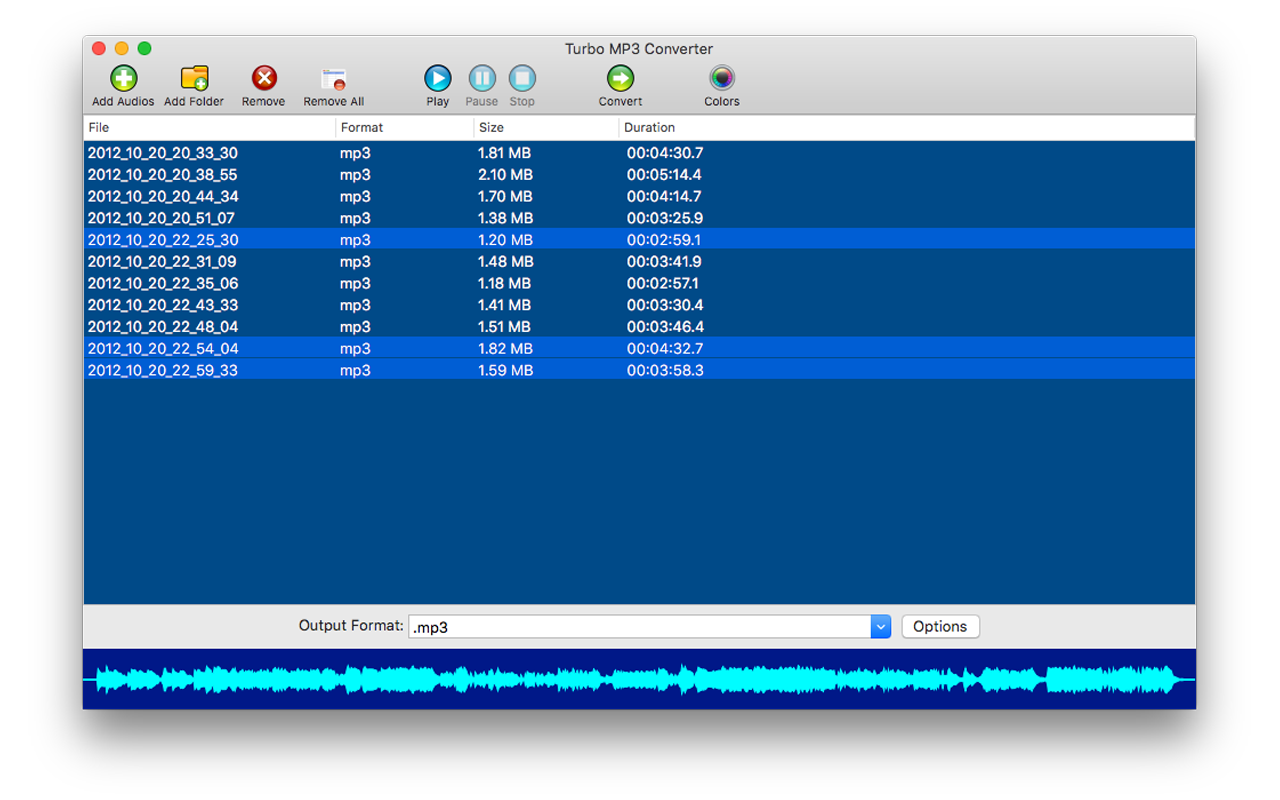Screen dimensions: 1280x800
Task: Open the Output Format dropdown arrow
Action: click(x=880, y=627)
